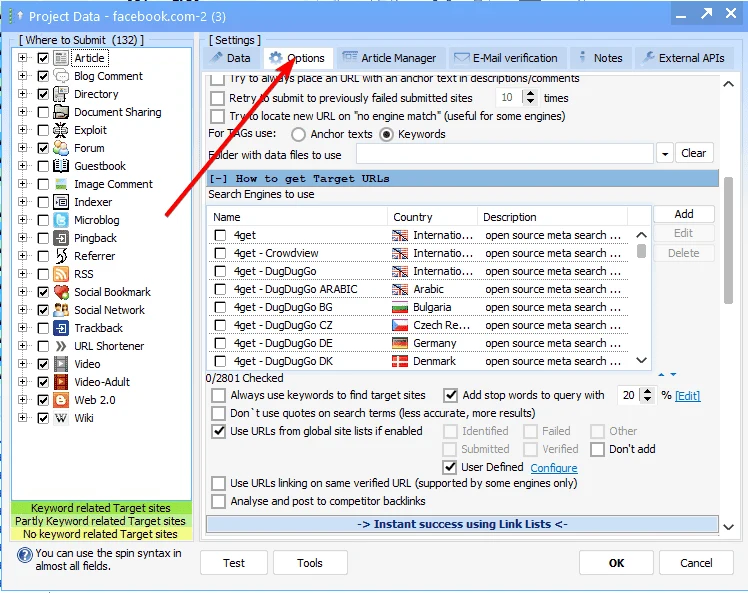Click the Web 2.0 blogger icon
Image resolution: width=748 pixels, height=593 pixels.
tap(61, 400)
